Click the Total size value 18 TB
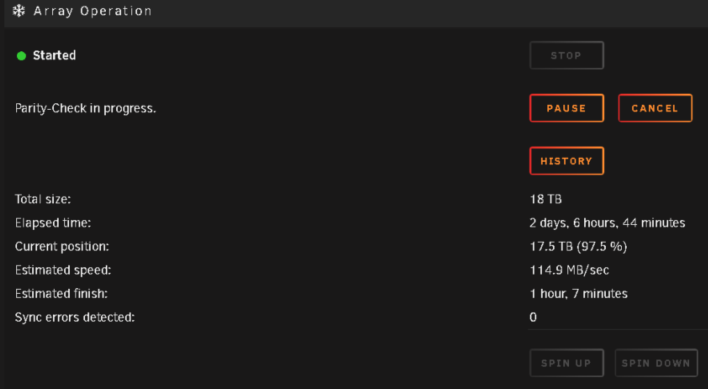708x389 pixels. (x=545, y=199)
